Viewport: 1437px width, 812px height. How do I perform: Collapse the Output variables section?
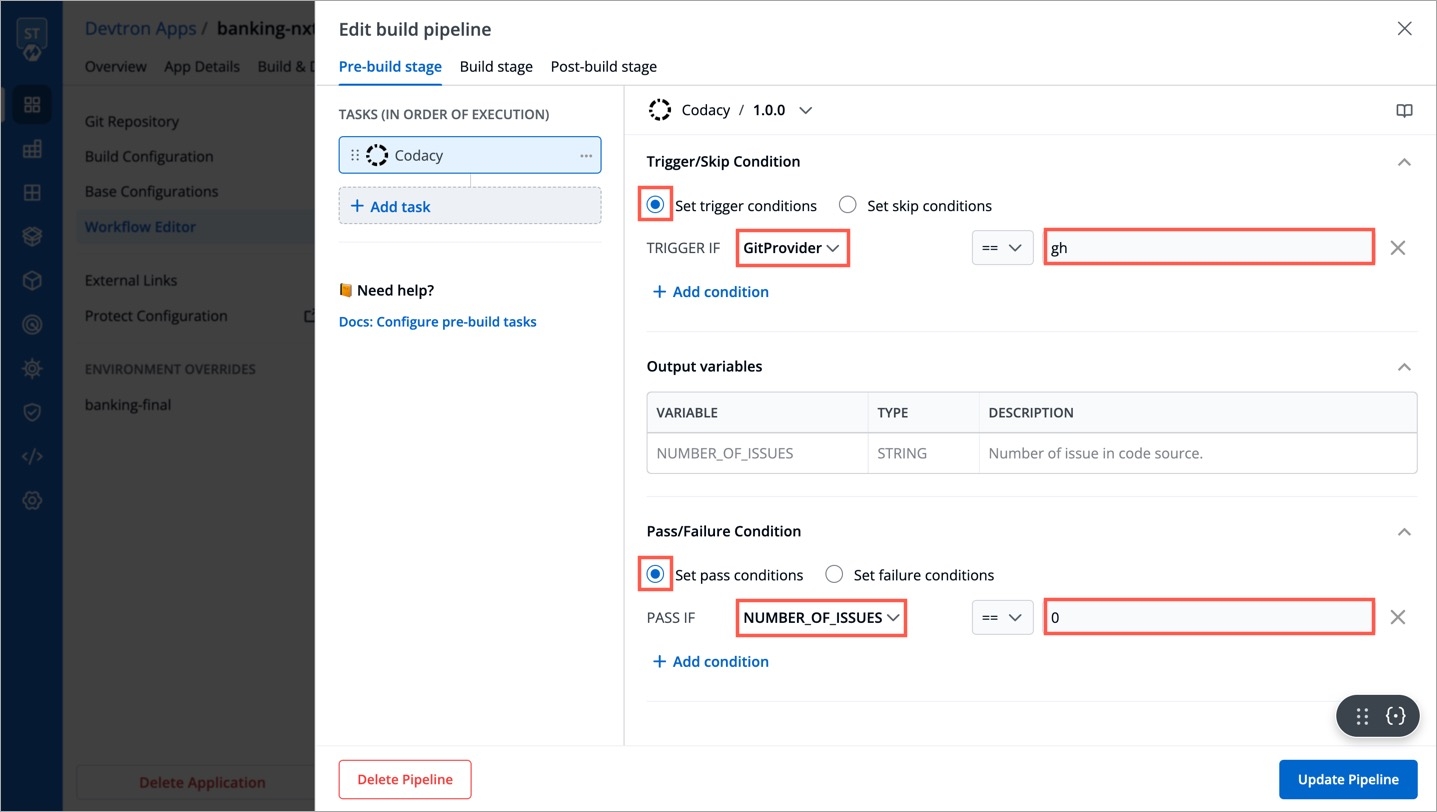1404,367
